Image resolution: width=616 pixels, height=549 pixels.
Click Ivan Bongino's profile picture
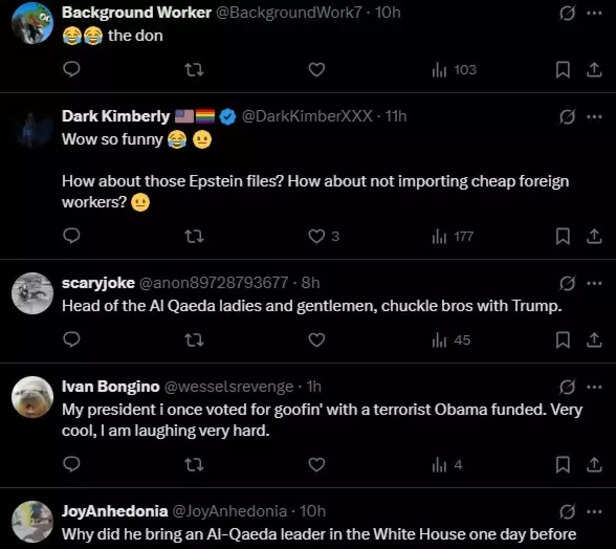32,397
